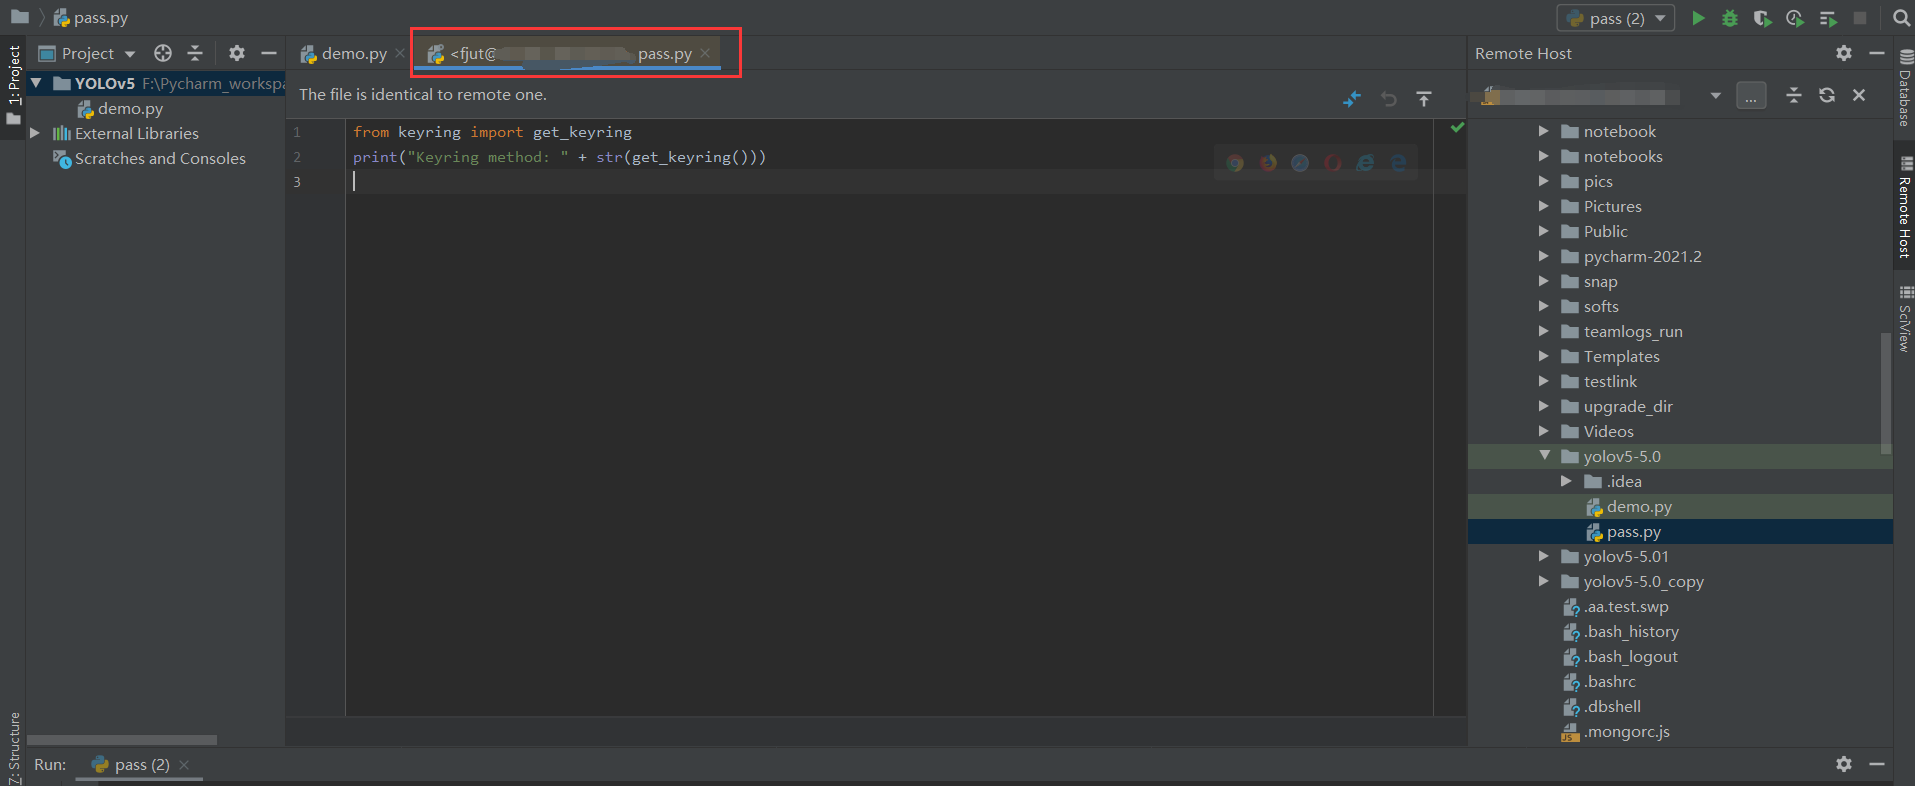Close the remote pass.py editor tab
Viewport: 1915px width, 786px height.
[705, 53]
